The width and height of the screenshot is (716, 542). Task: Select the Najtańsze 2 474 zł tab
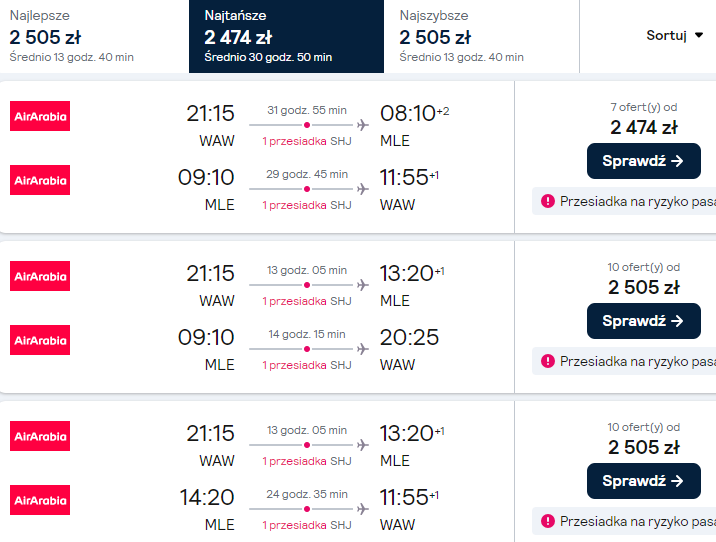pyautogui.click(x=285, y=37)
